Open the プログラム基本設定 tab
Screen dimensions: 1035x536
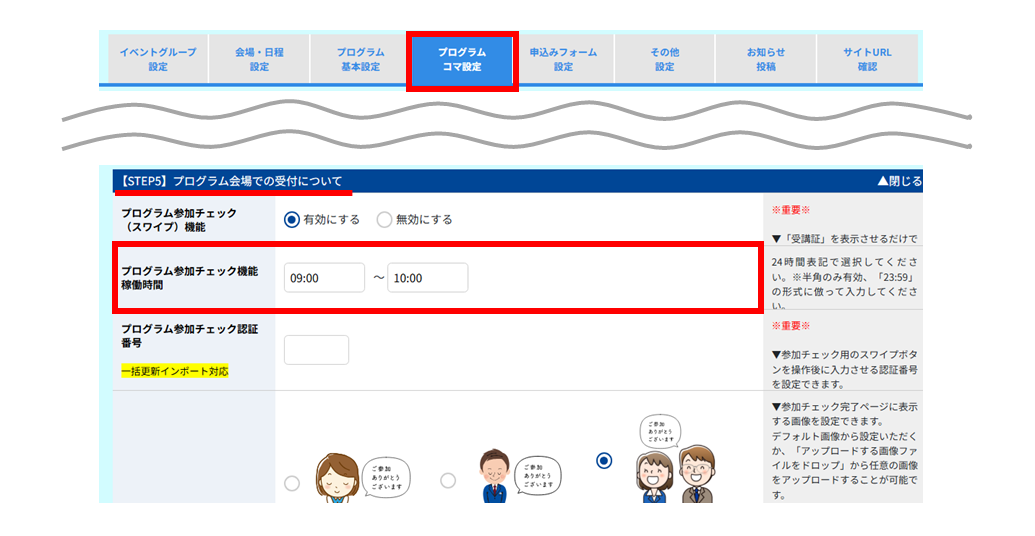pos(360,59)
